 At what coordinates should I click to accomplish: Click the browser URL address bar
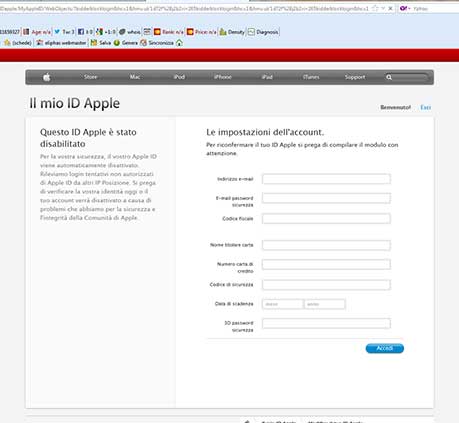coord(185,9)
